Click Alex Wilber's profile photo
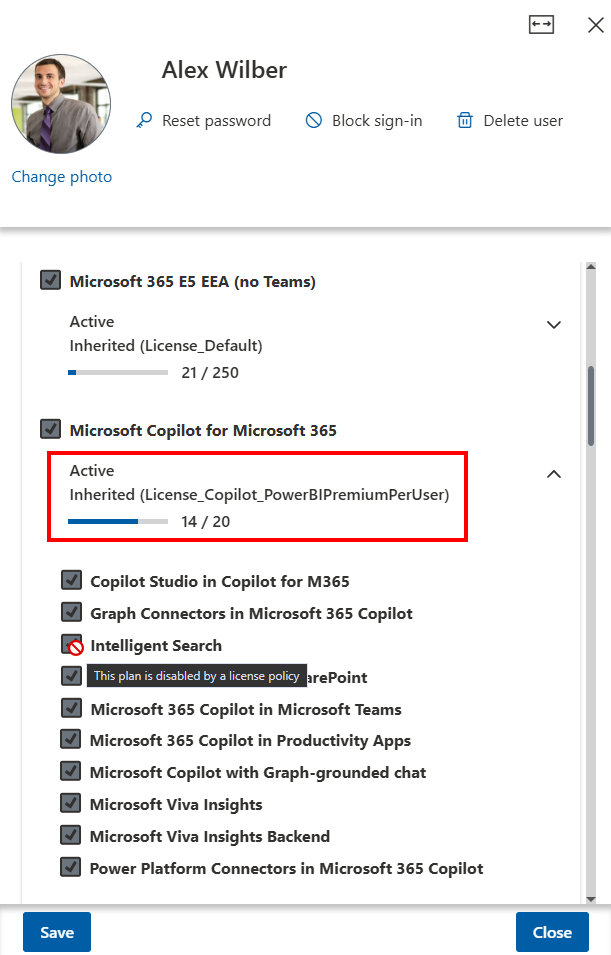The width and height of the screenshot is (611, 955). tap(60, 104)
